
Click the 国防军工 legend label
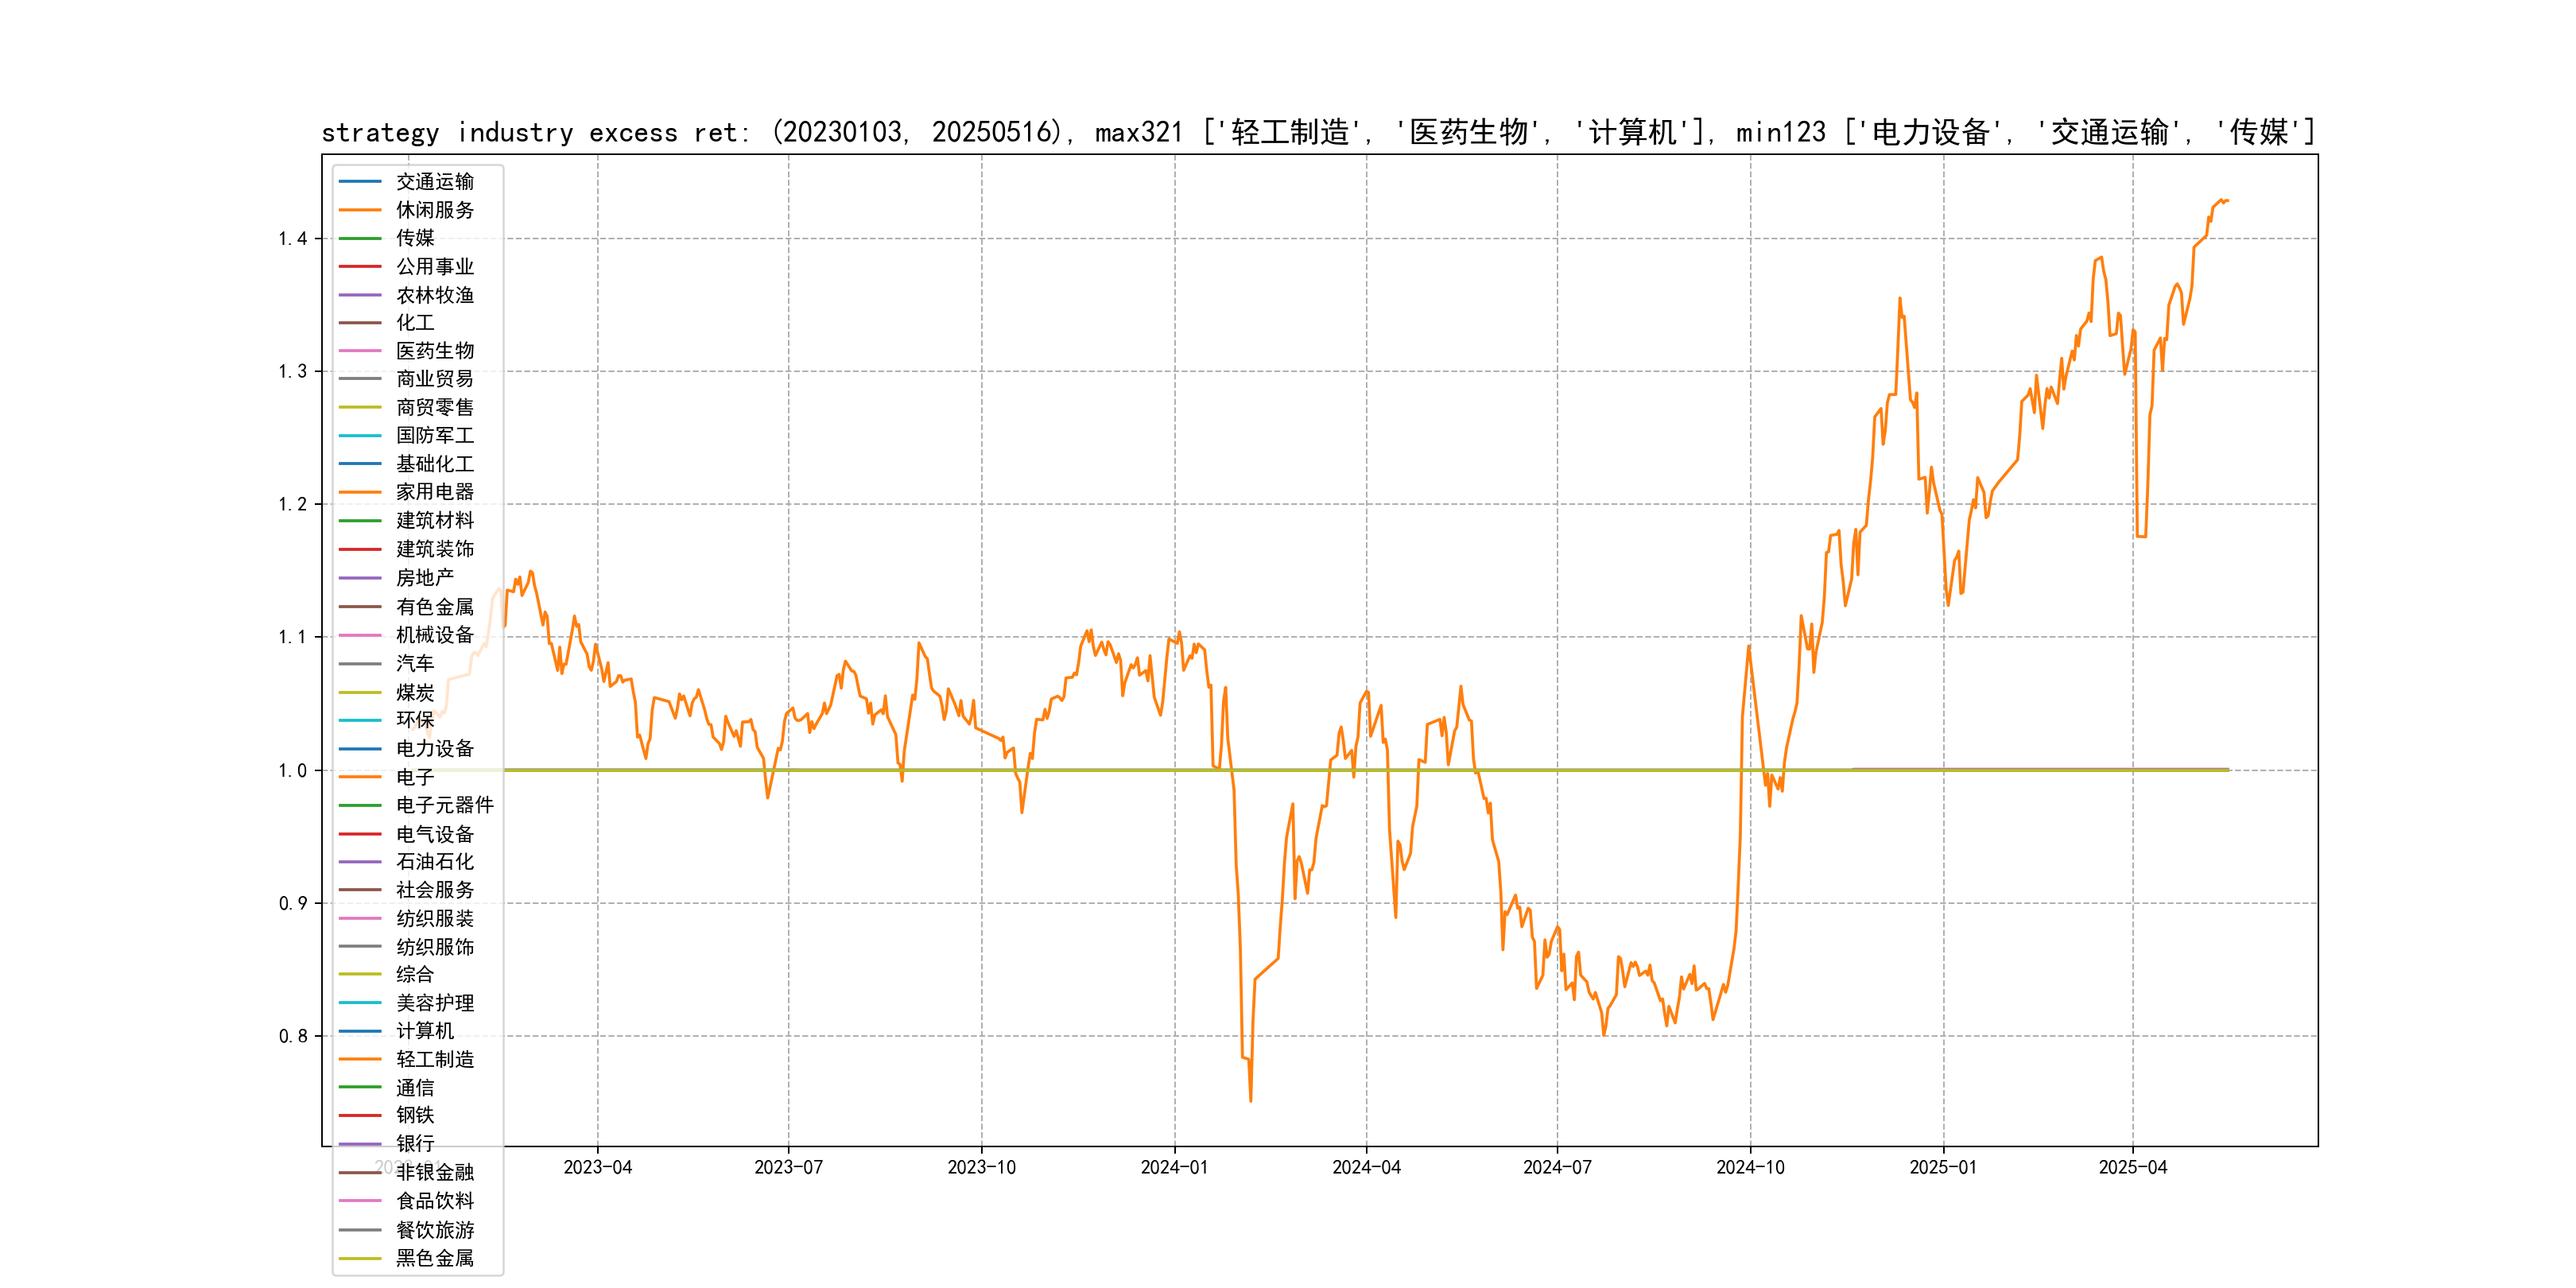click(x=434, y=435)
